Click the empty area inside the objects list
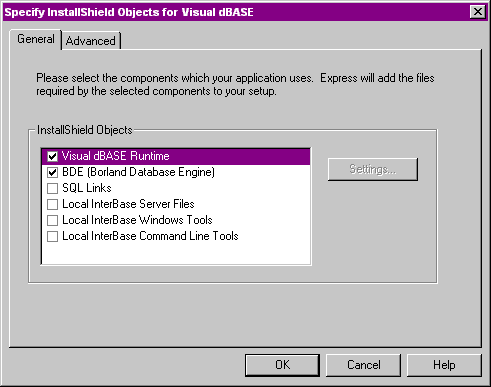491x387 pixels. click(x=176, y=253)
